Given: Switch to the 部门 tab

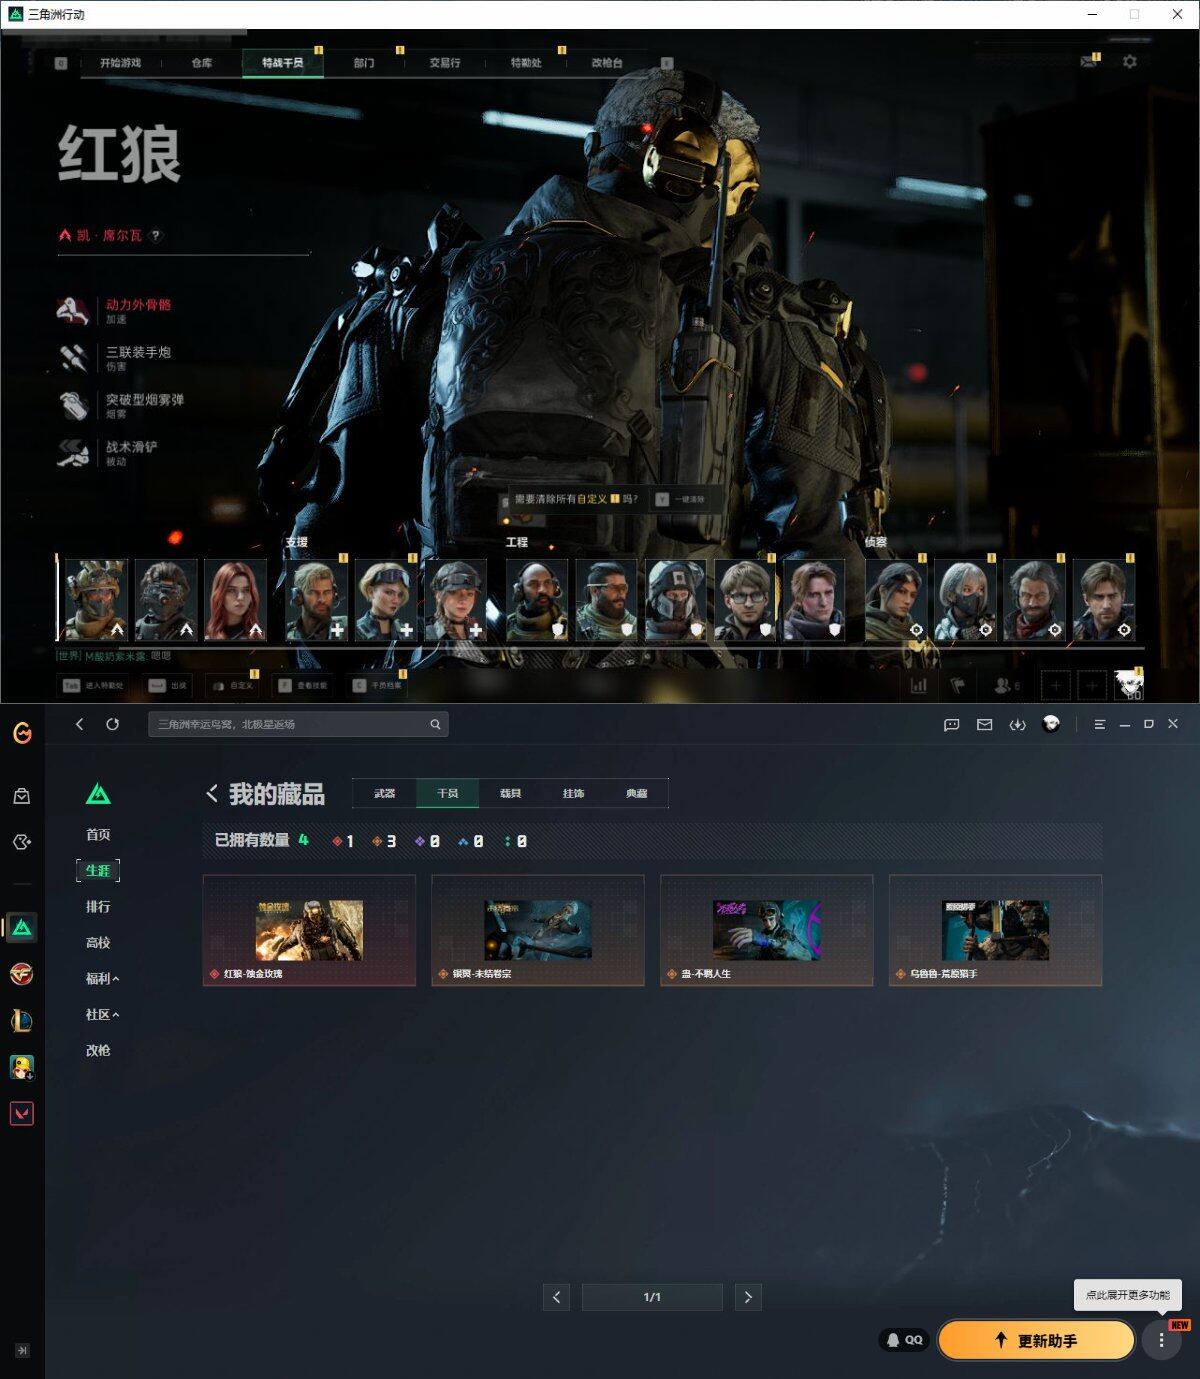Looking at the screenshot, I should pyautogui.click(x=364, y=63).
